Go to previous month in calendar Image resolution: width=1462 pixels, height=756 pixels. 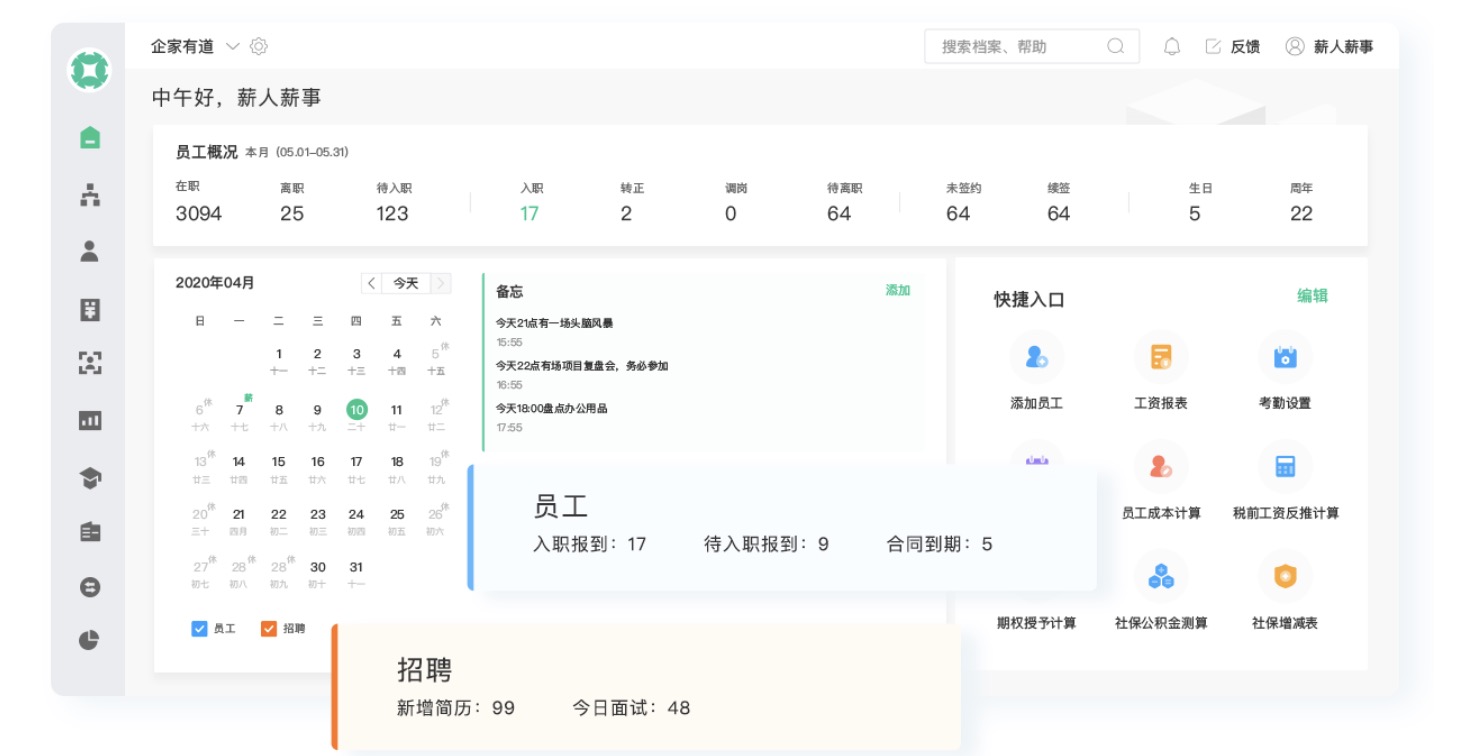point(371,283)
